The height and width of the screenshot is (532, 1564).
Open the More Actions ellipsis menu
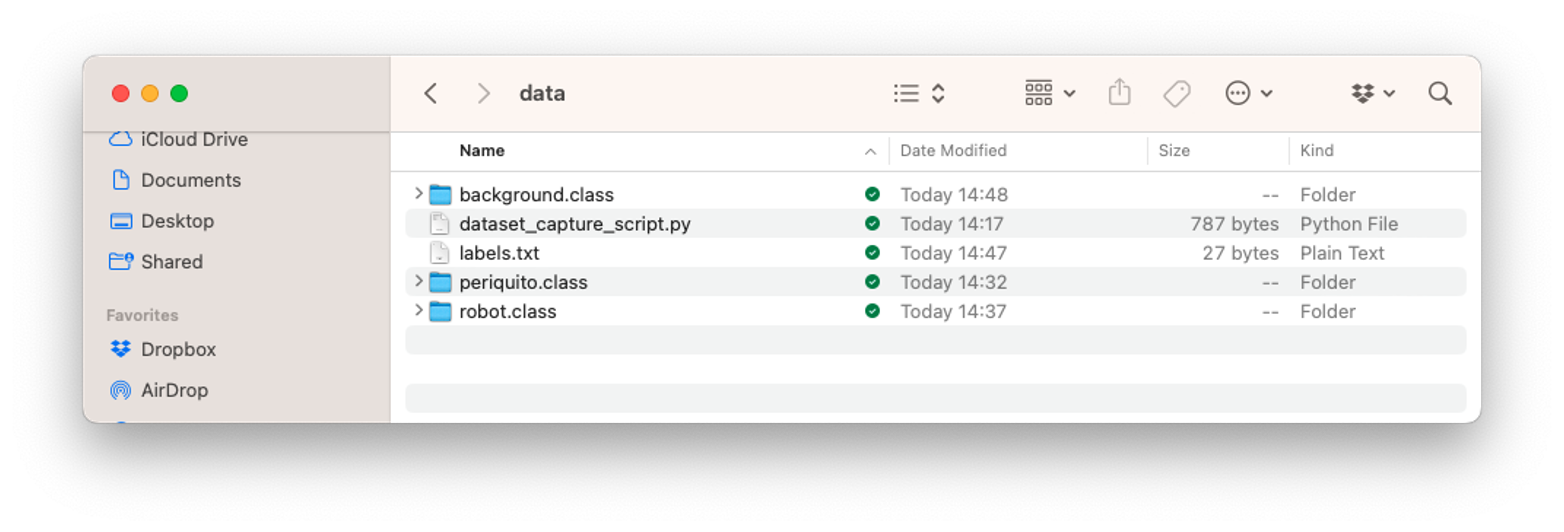pos(1249,93)
